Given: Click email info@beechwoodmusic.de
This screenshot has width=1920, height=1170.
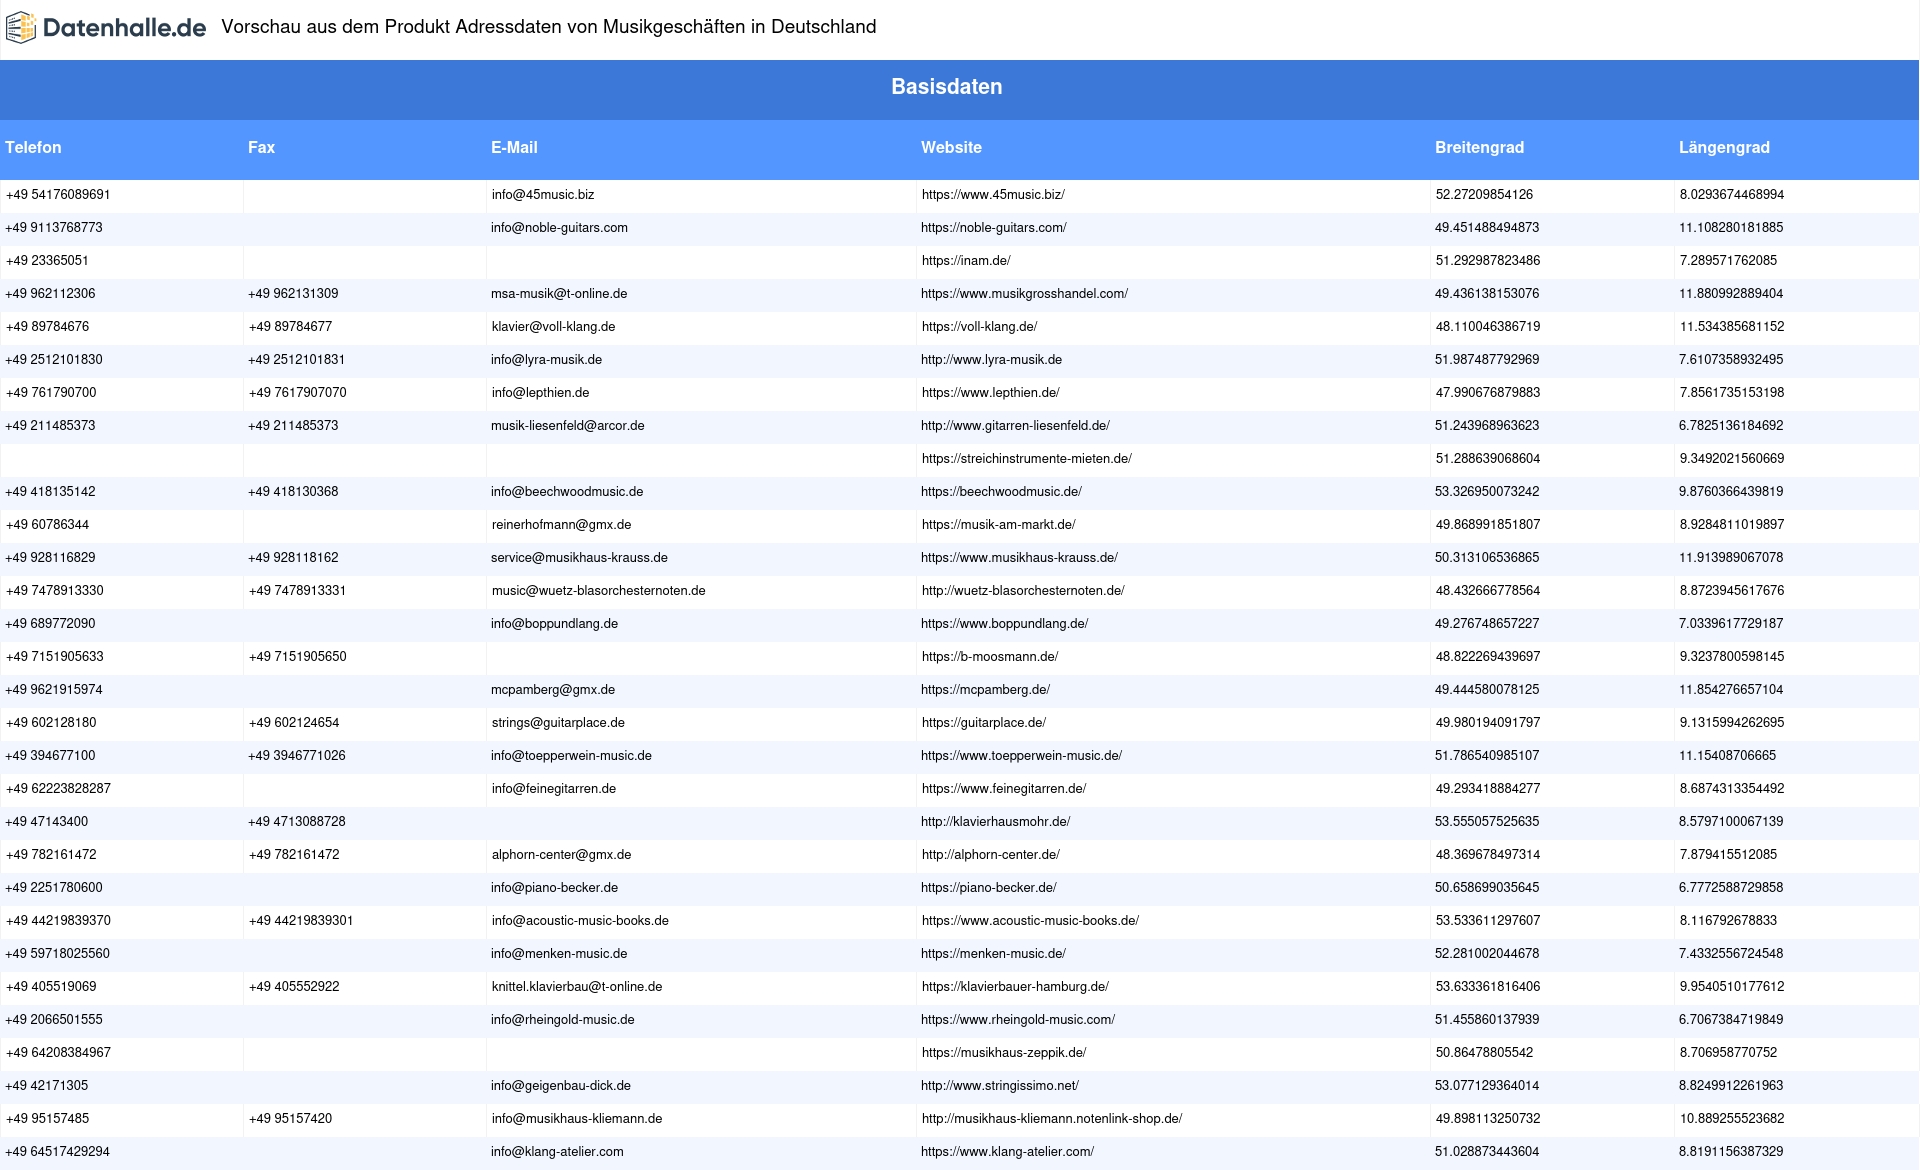Looking at the screenshot, I should click(567, 492).
